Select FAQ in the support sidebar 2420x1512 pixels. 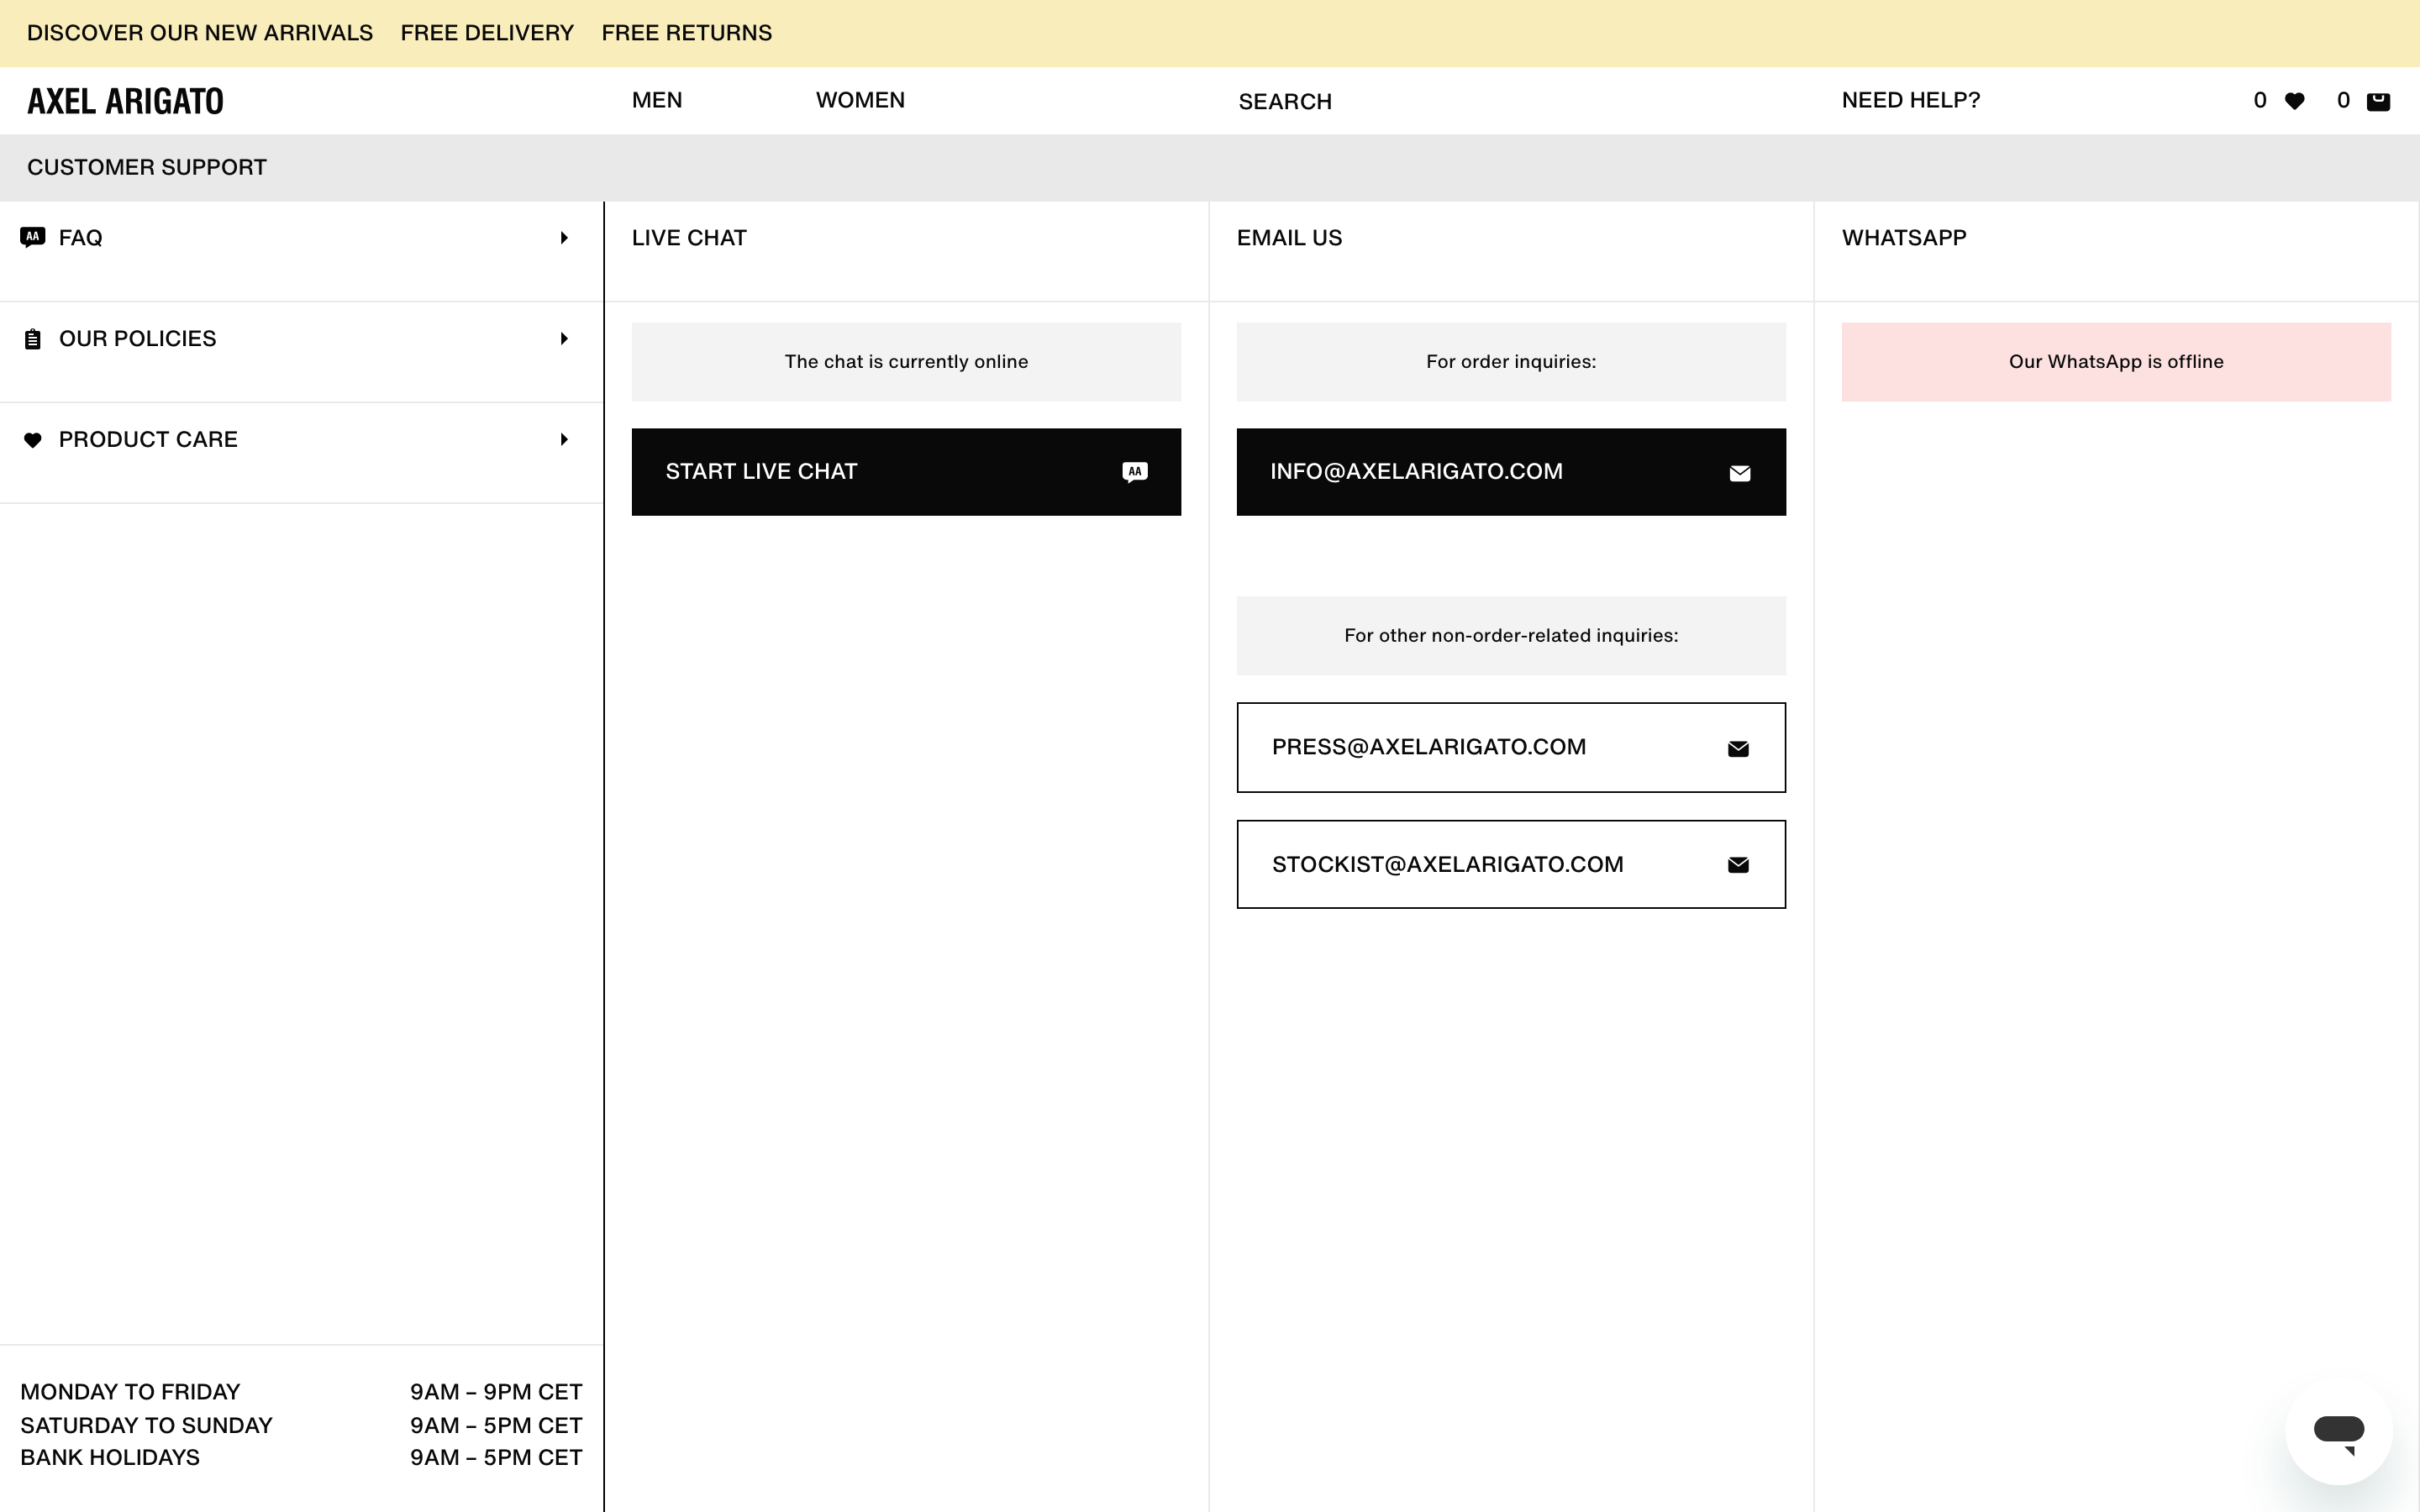coord(301,251)
